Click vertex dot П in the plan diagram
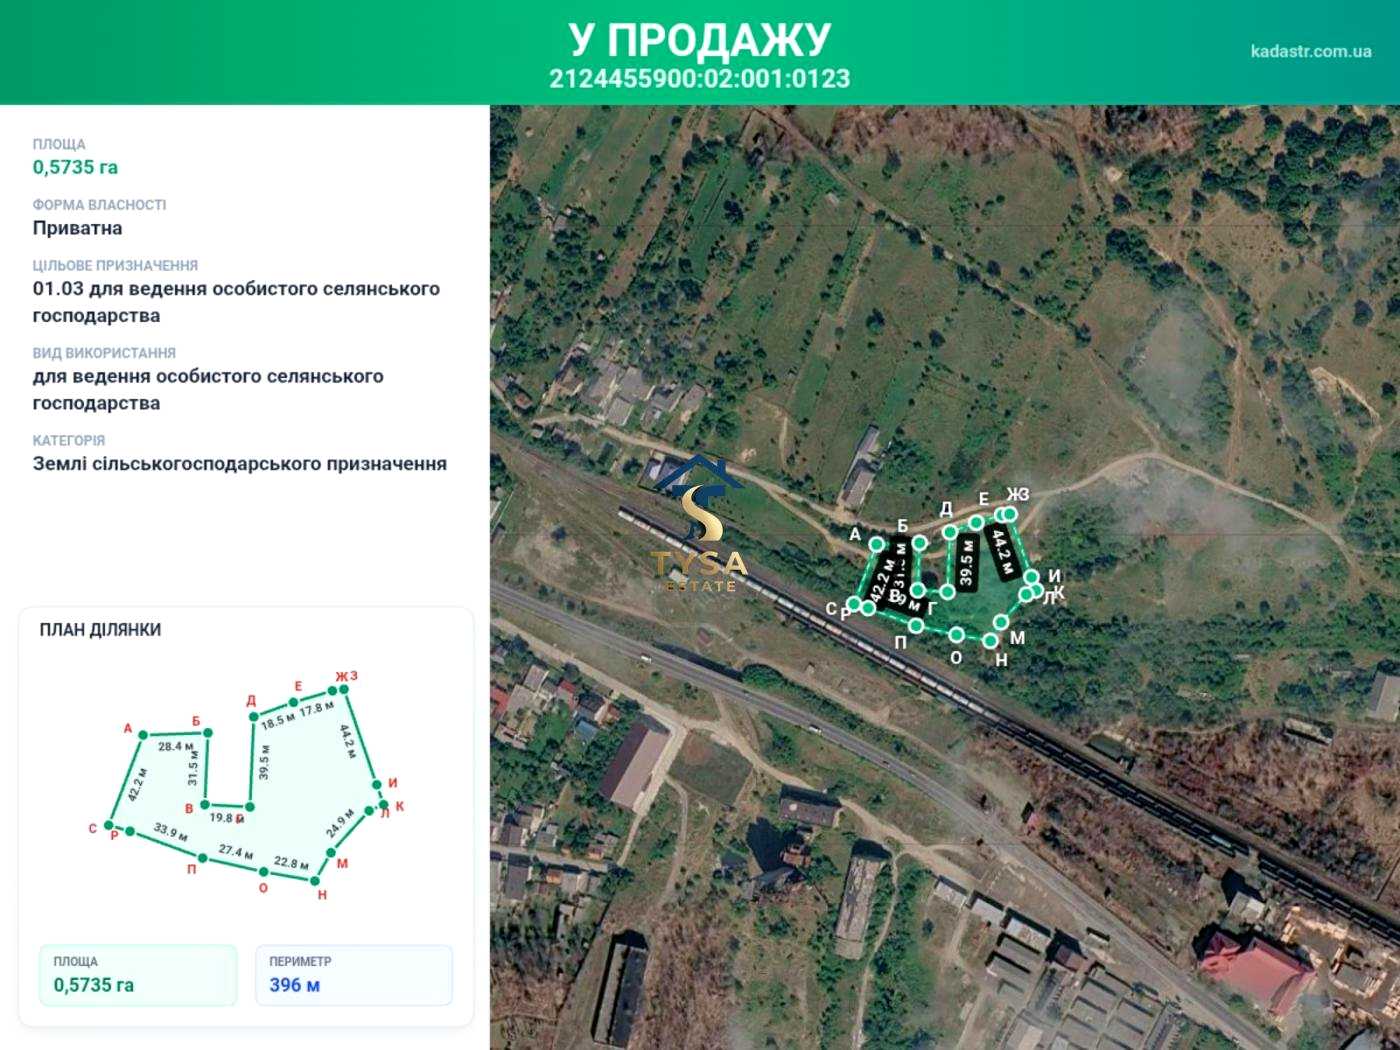Viewport: 1400px width, 1050px height. click(x=202, y=858)
